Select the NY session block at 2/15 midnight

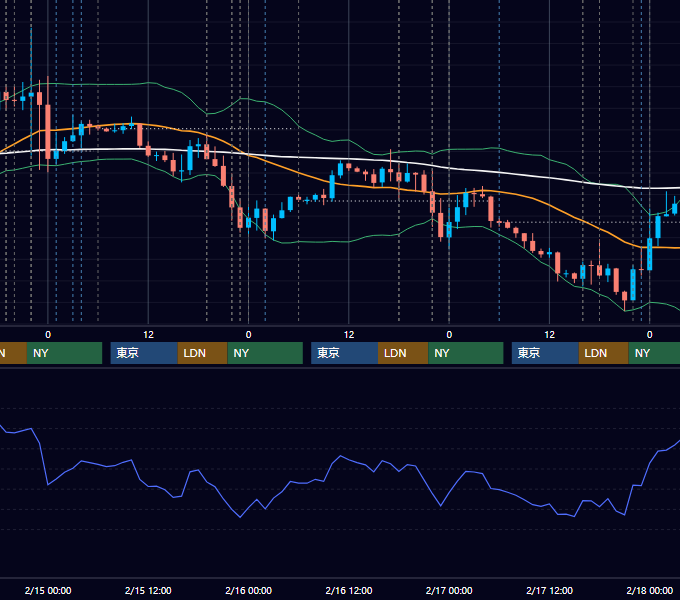coord(64,353)
